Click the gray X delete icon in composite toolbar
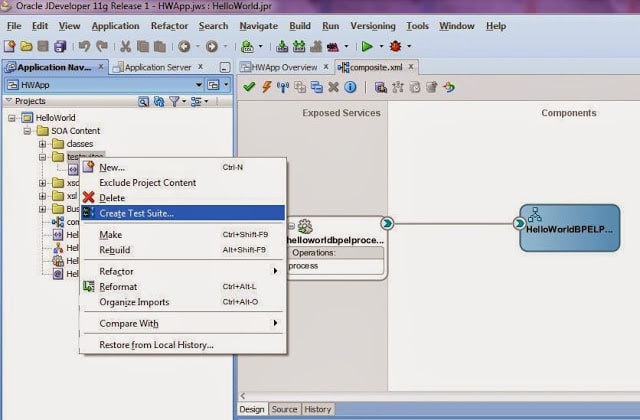 (333, 87)
